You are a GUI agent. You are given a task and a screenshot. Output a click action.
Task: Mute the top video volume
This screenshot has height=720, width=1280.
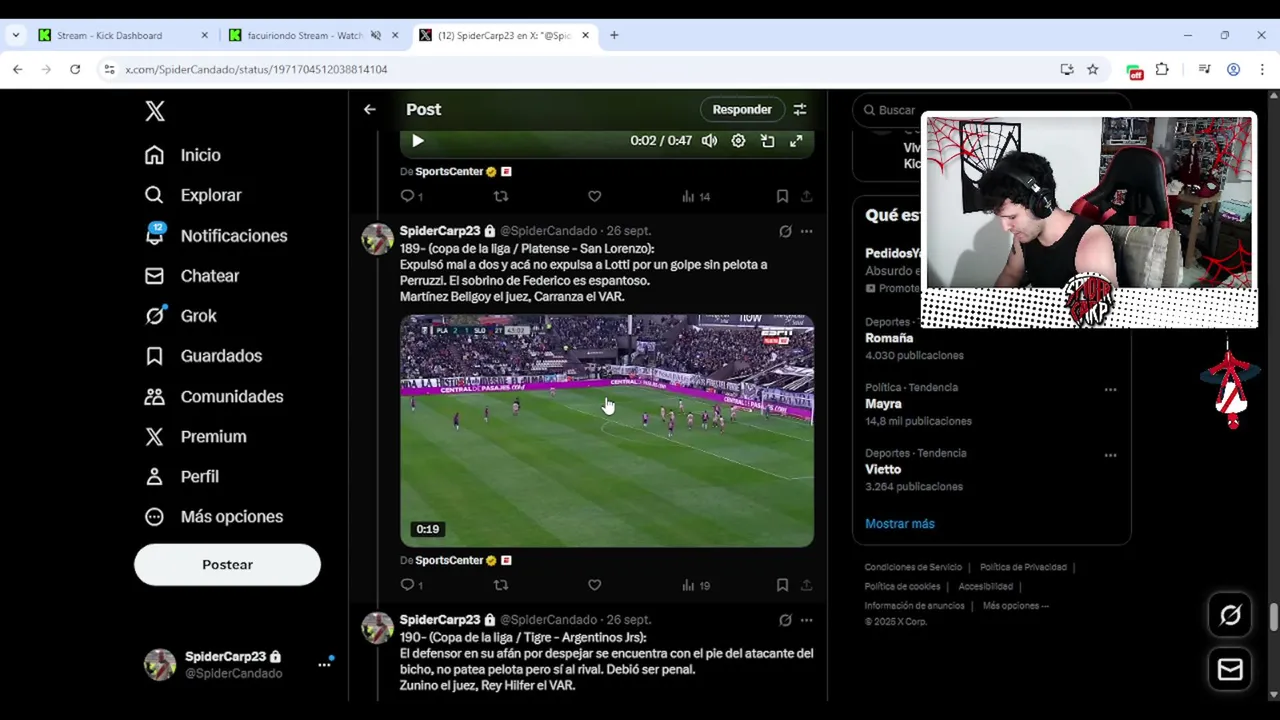(709, 141)
